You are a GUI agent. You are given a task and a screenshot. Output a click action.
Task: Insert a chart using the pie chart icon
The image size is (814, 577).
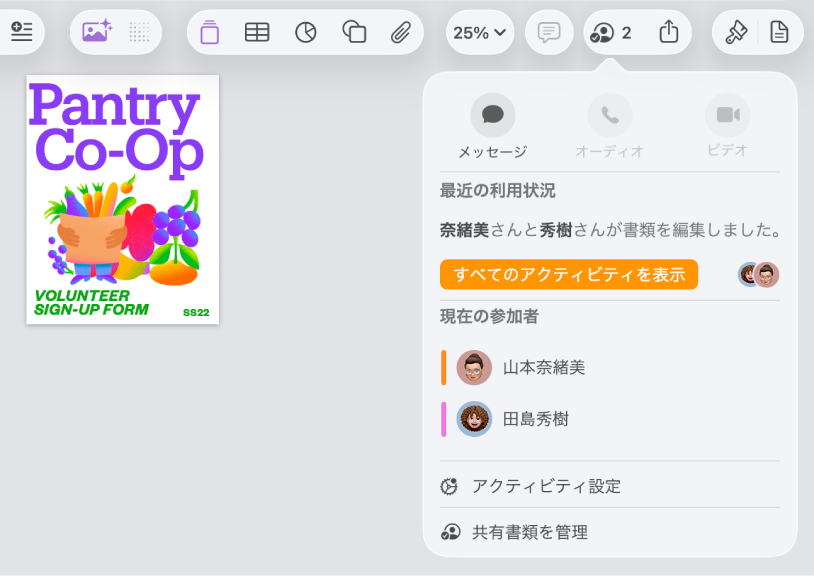(x=305, y=32)
